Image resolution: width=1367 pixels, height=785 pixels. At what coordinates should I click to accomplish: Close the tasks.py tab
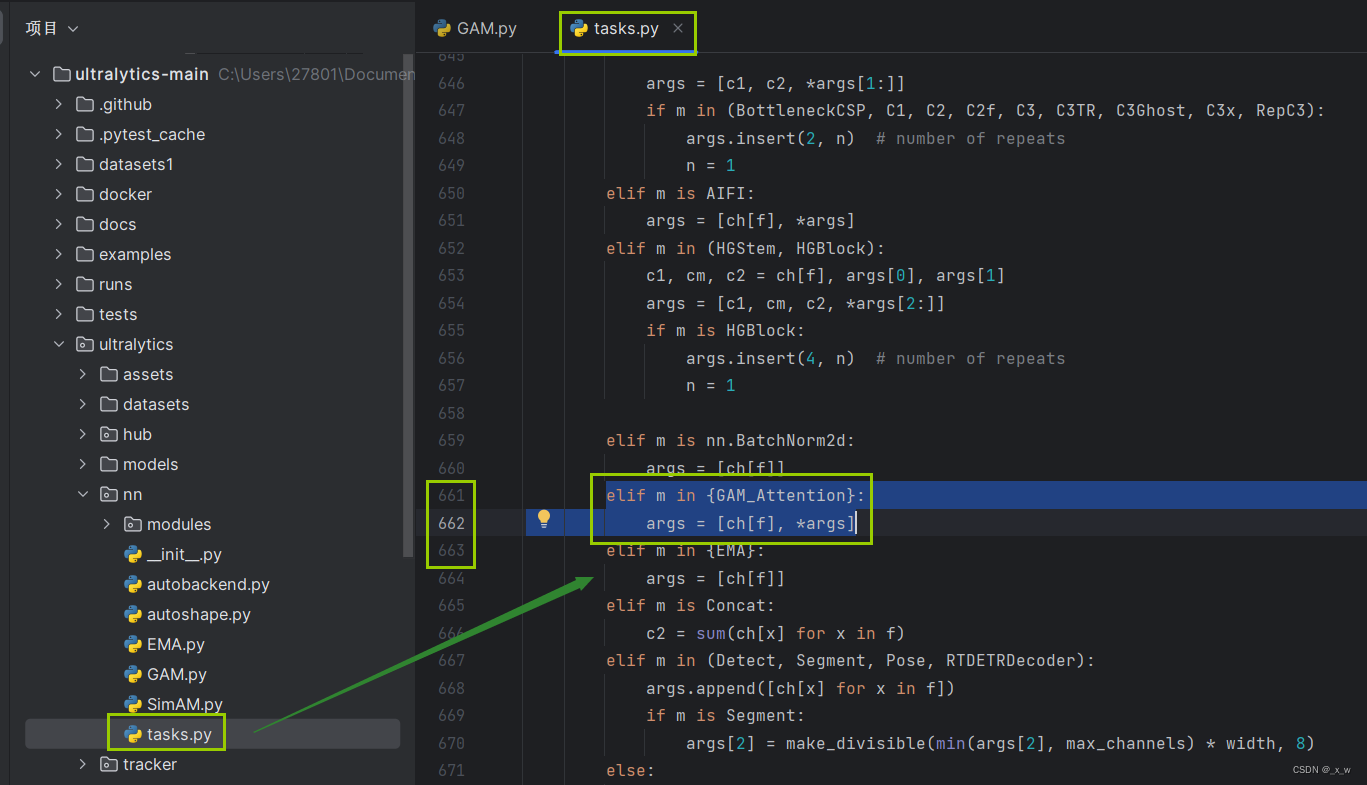(x=678, y=28)
